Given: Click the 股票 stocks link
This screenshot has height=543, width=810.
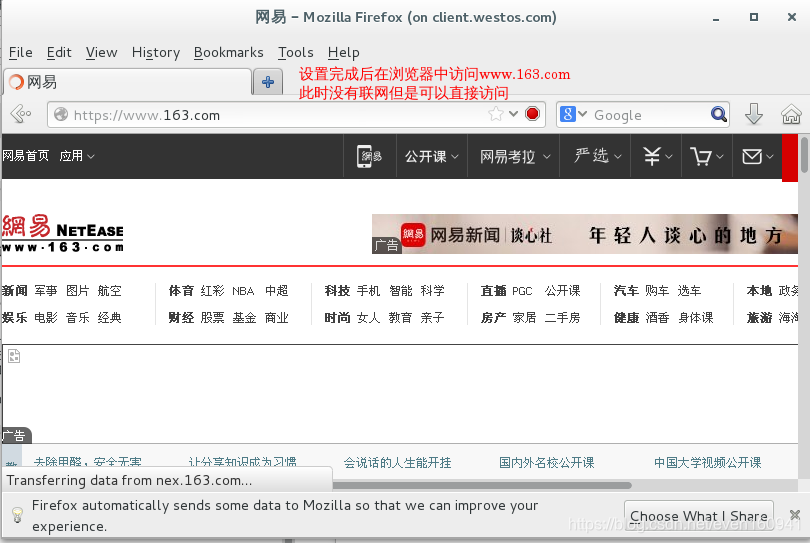Looking at the screenshot, I should coord(212,317).
